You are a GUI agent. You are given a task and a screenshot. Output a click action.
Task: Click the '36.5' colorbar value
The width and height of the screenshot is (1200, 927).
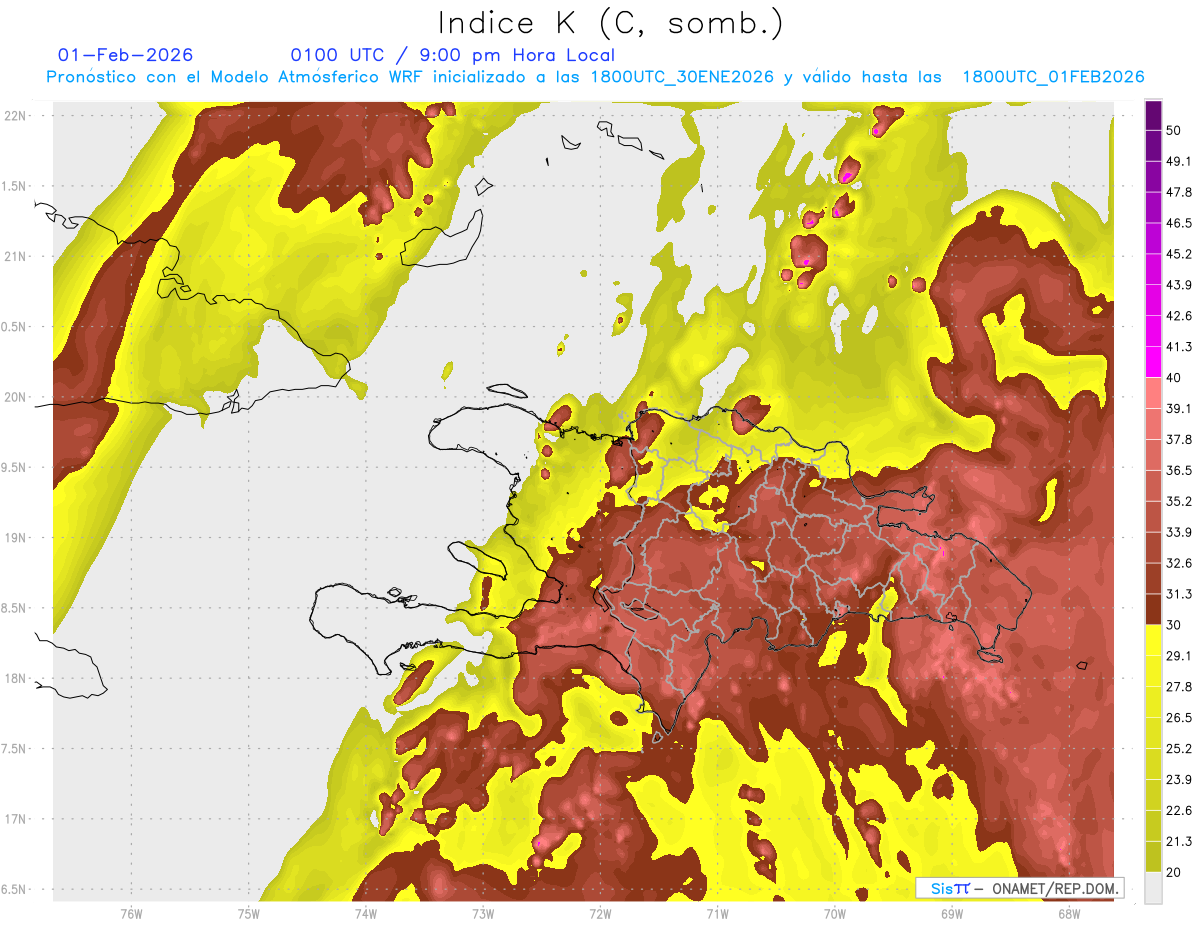(1179, 470)
